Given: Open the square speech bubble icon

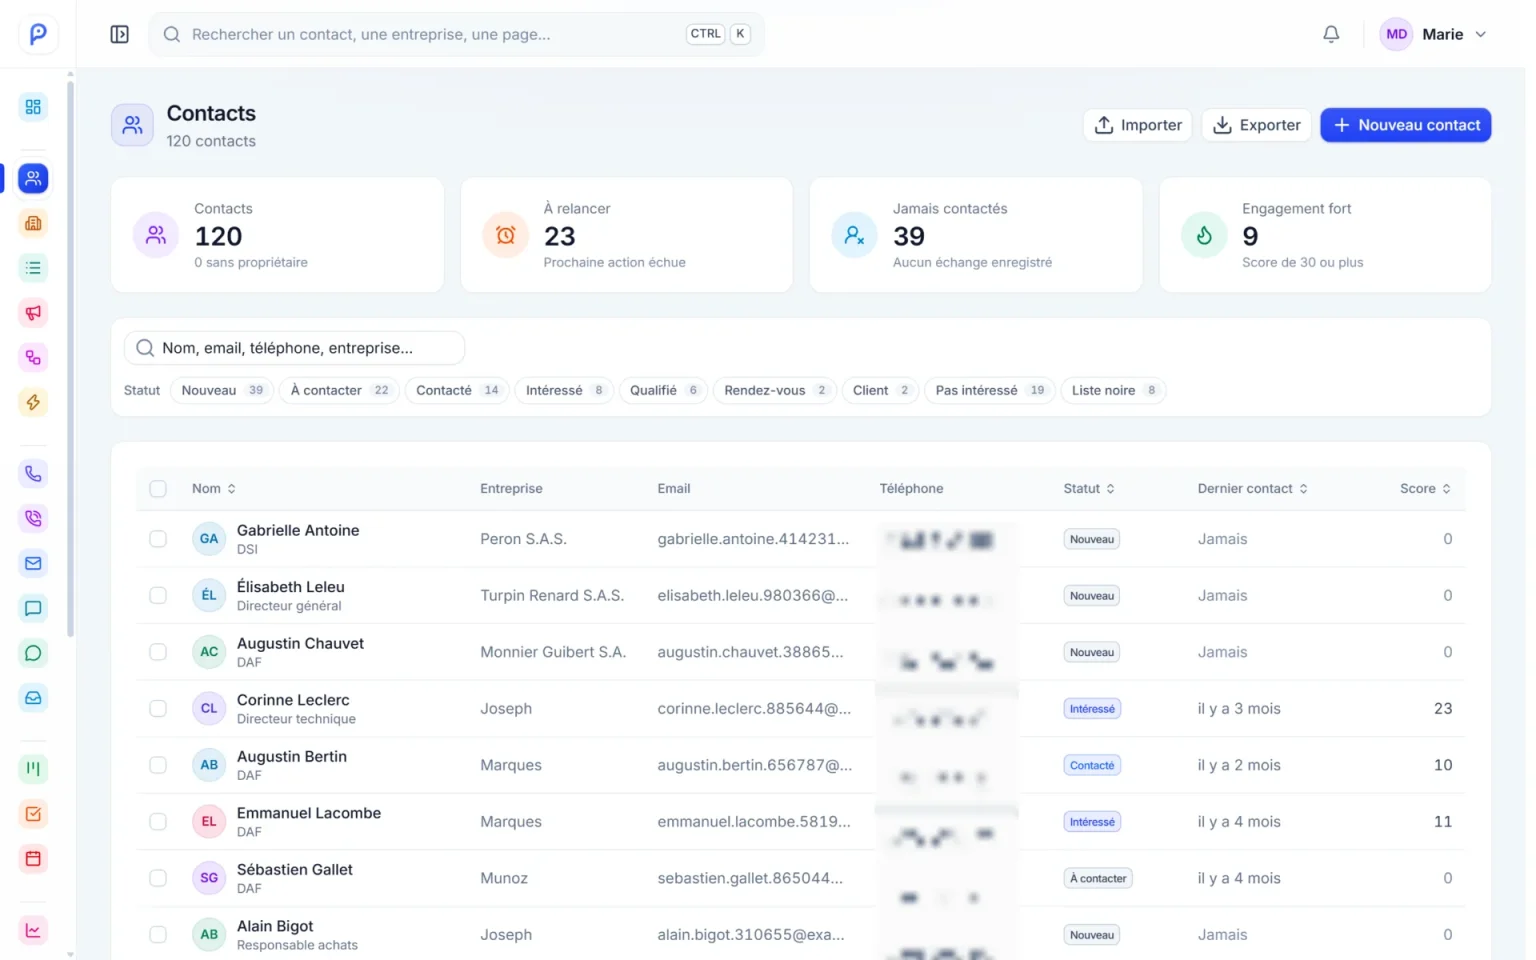Looking at the screenshot, I should (33, 608).
